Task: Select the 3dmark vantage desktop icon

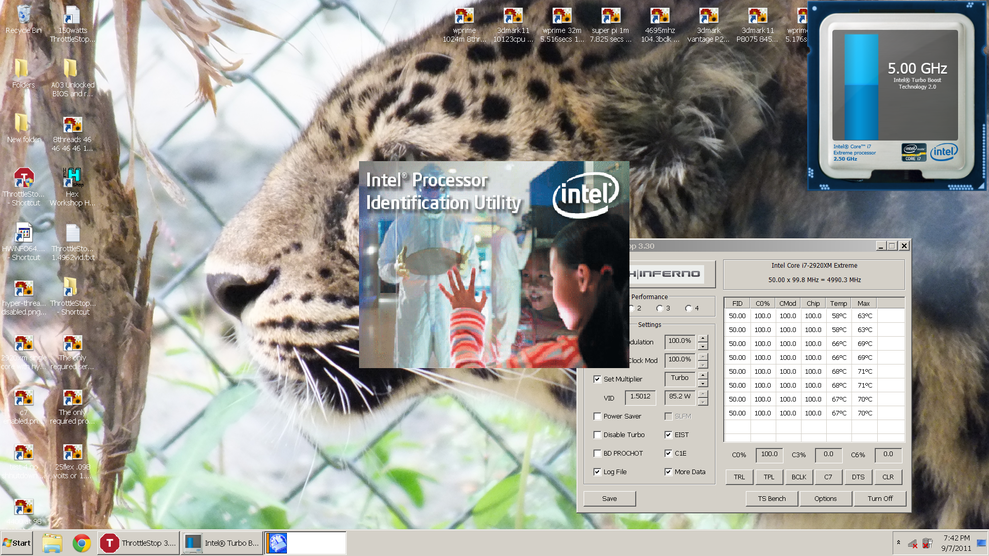Action: click(x=708, y=25)
